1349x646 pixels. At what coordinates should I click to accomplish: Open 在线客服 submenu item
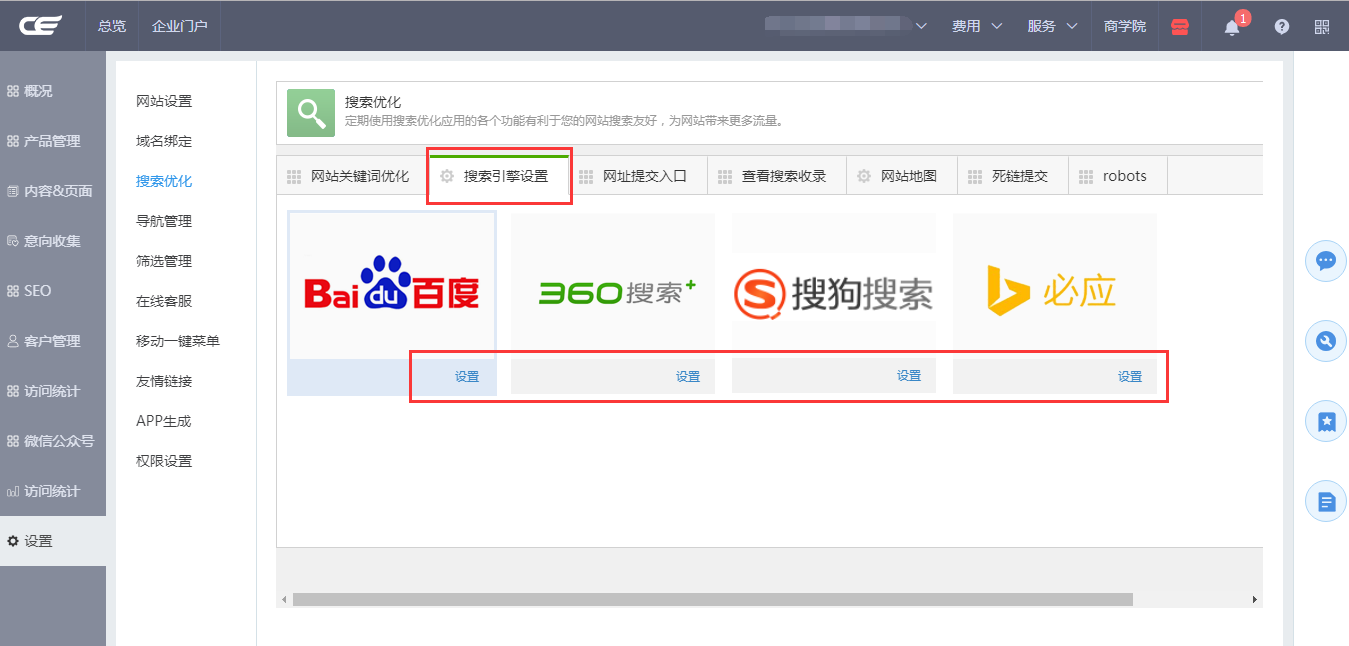[164, 301]
